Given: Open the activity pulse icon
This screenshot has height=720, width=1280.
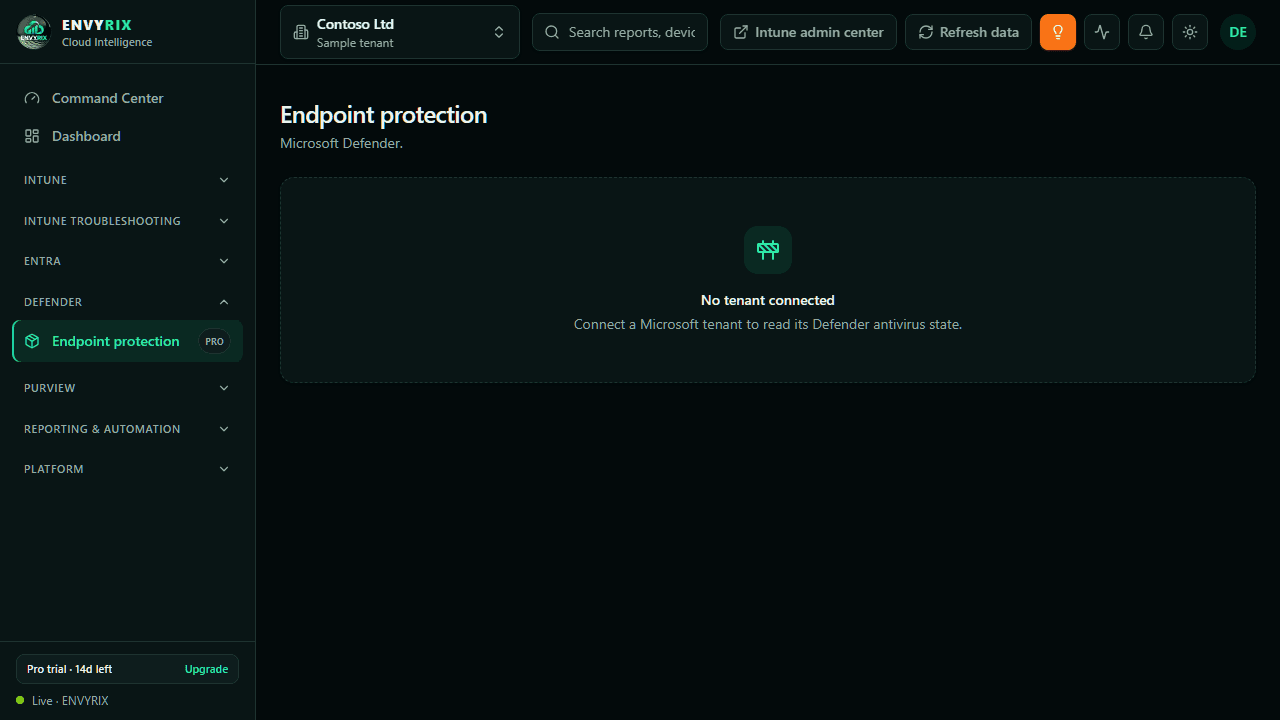Looking at the screenshot, I should (x=1102, y=32).
